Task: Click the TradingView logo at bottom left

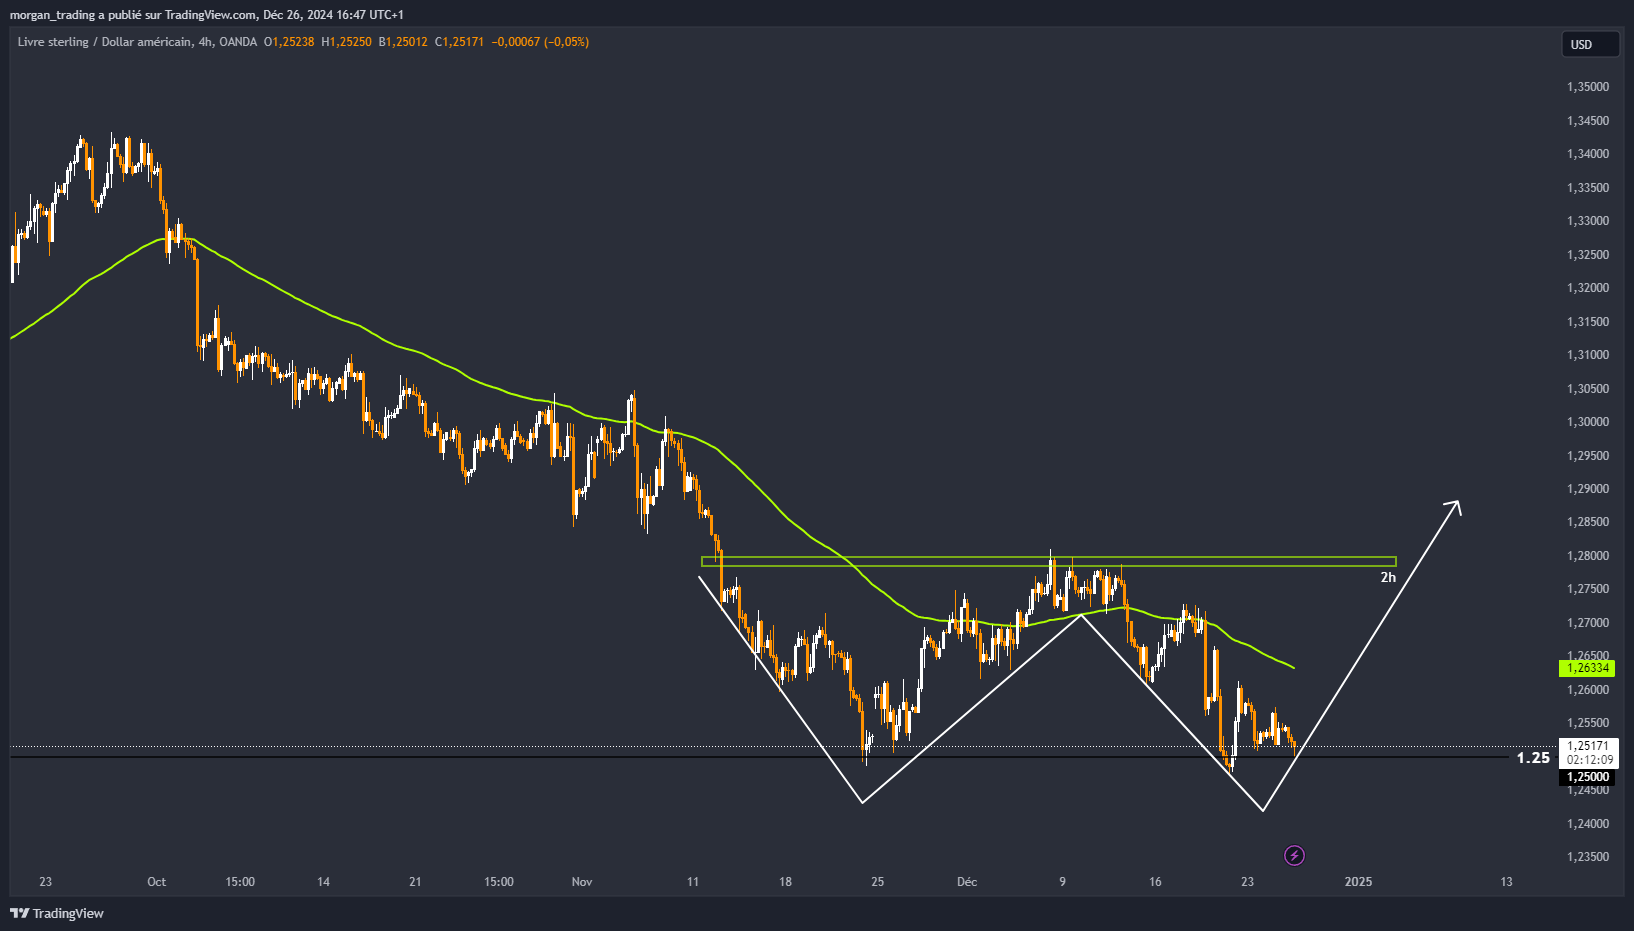Action: click(x=57, y=913)
